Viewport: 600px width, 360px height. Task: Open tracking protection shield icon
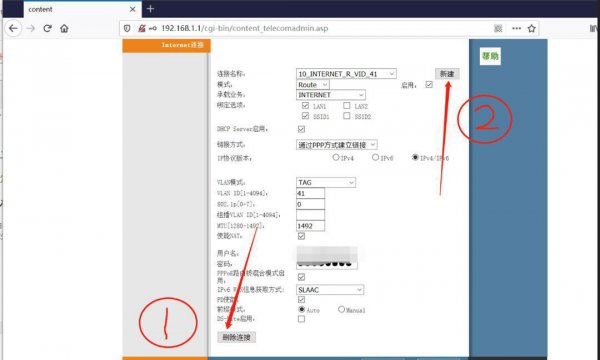(127, 28)
